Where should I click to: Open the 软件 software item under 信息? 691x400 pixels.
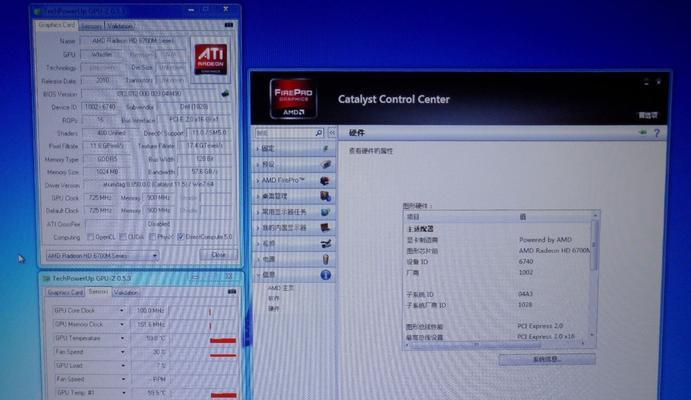pos(274,299)
